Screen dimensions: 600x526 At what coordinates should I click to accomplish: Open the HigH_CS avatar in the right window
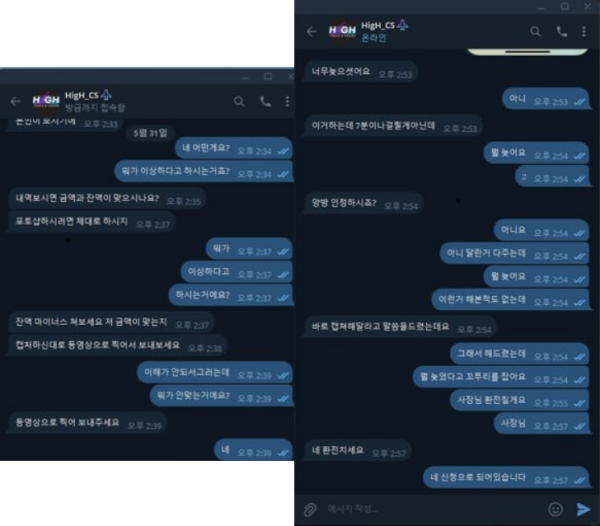[342, 31]
